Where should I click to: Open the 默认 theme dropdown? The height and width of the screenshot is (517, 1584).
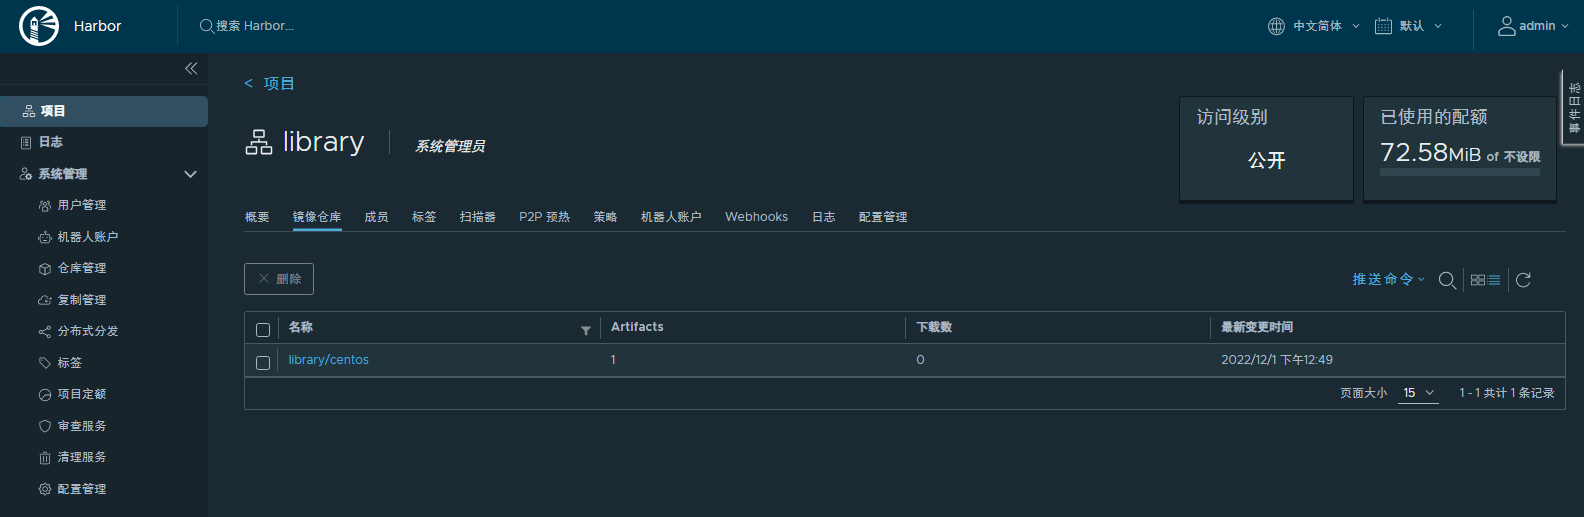1409,26
